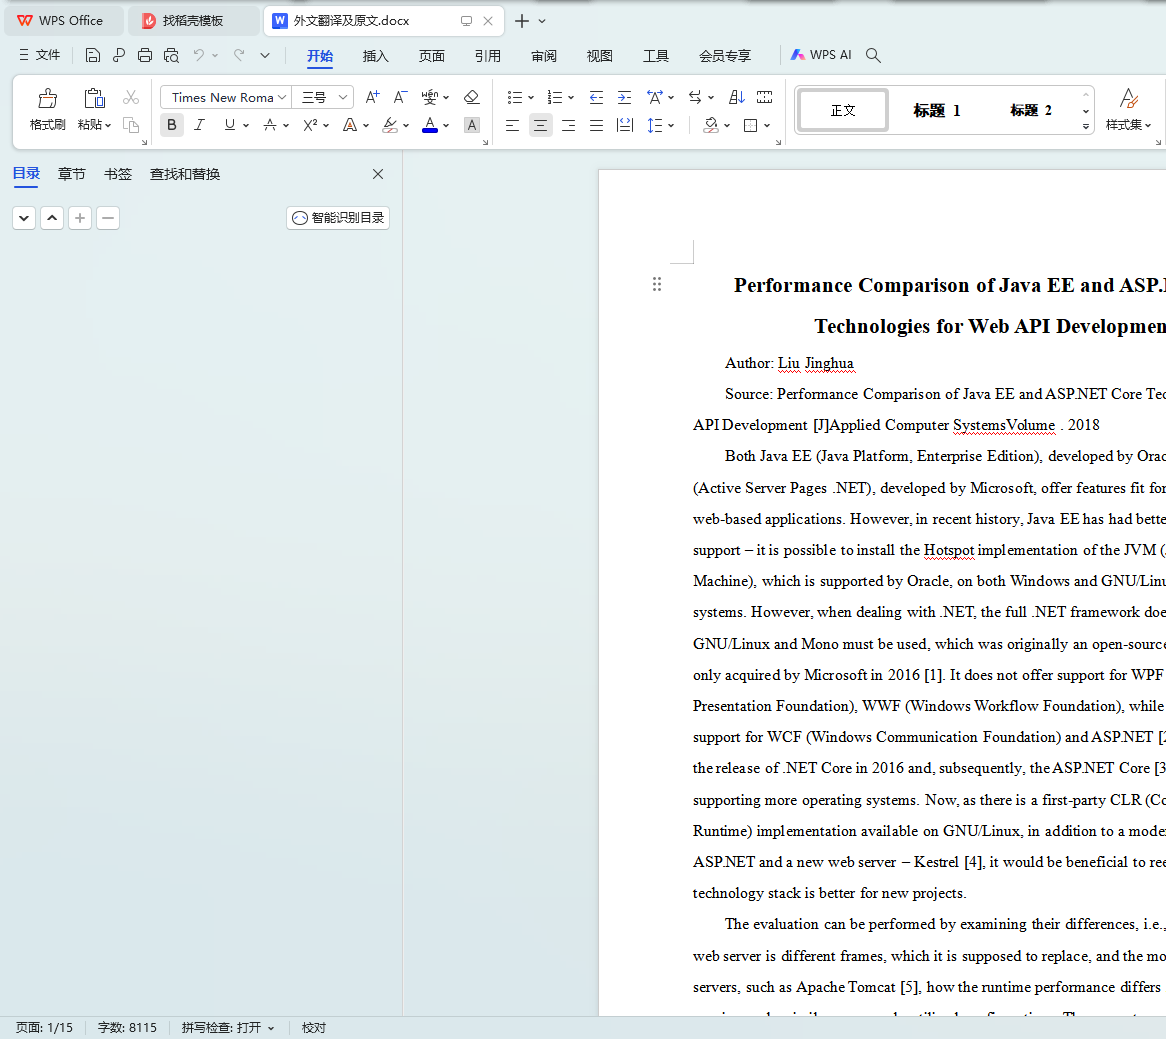The width and height of the screenshot is (1166, 1039).
Task: Switch to the 插入 Insert tab
Action: pyautogui.click(x=376, y=56)
